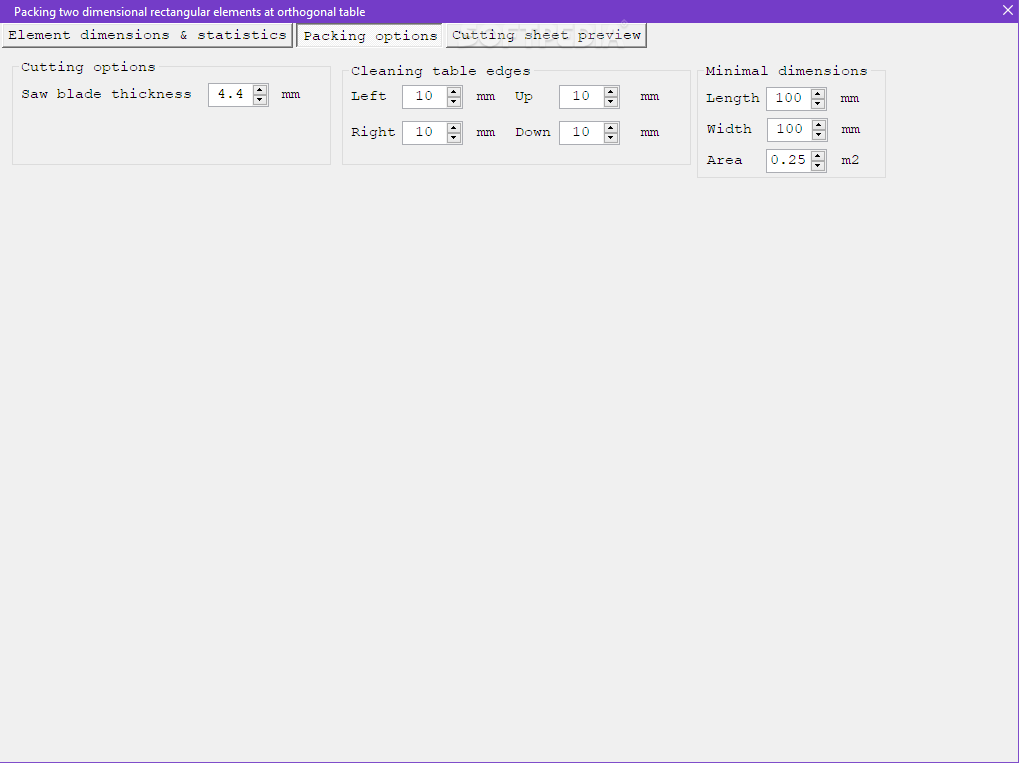Screen dimensions: 1019x763
Task: Switch to Cutting sheet preview tab
Action: pos(547,35)
